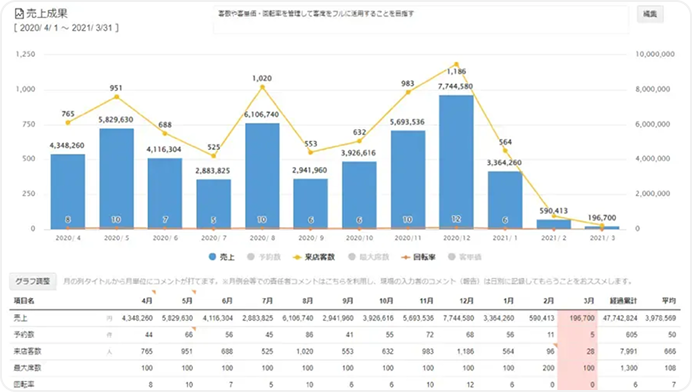
Task: Click the blue sales bar for 2020/6
Action: 165,194
